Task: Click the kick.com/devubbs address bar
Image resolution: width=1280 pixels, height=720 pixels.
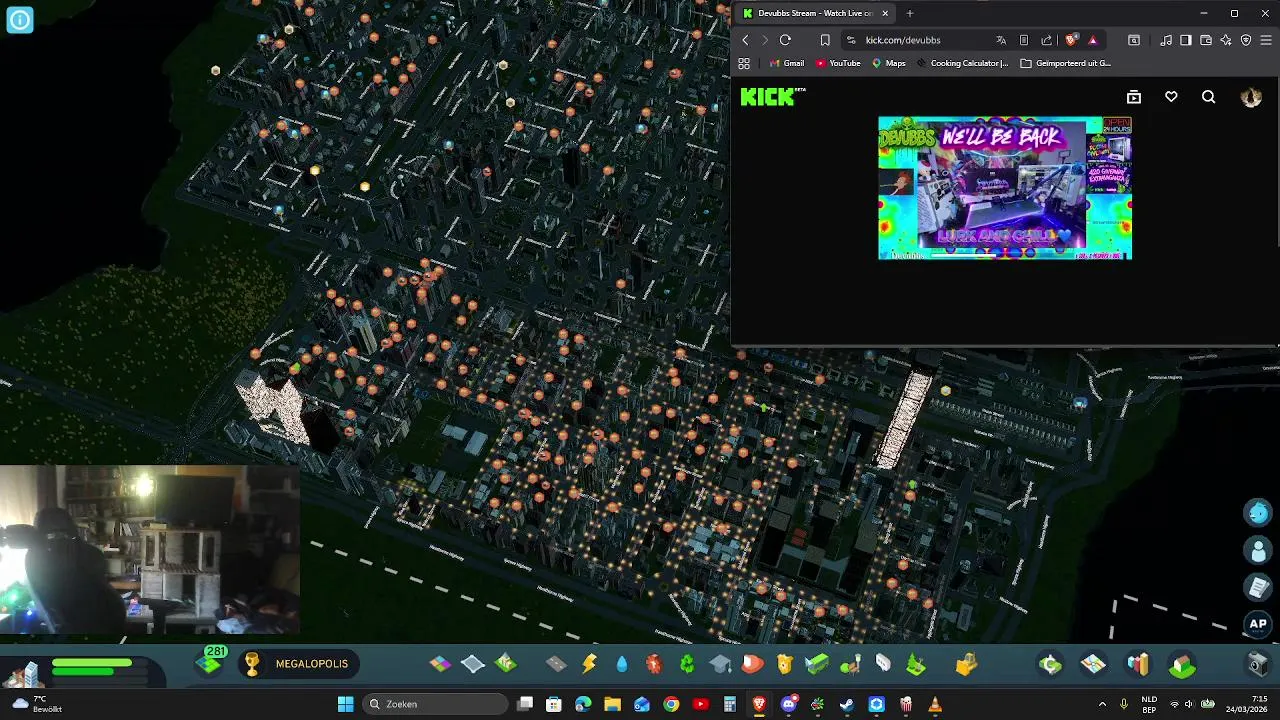Action: tap(903, 40)
